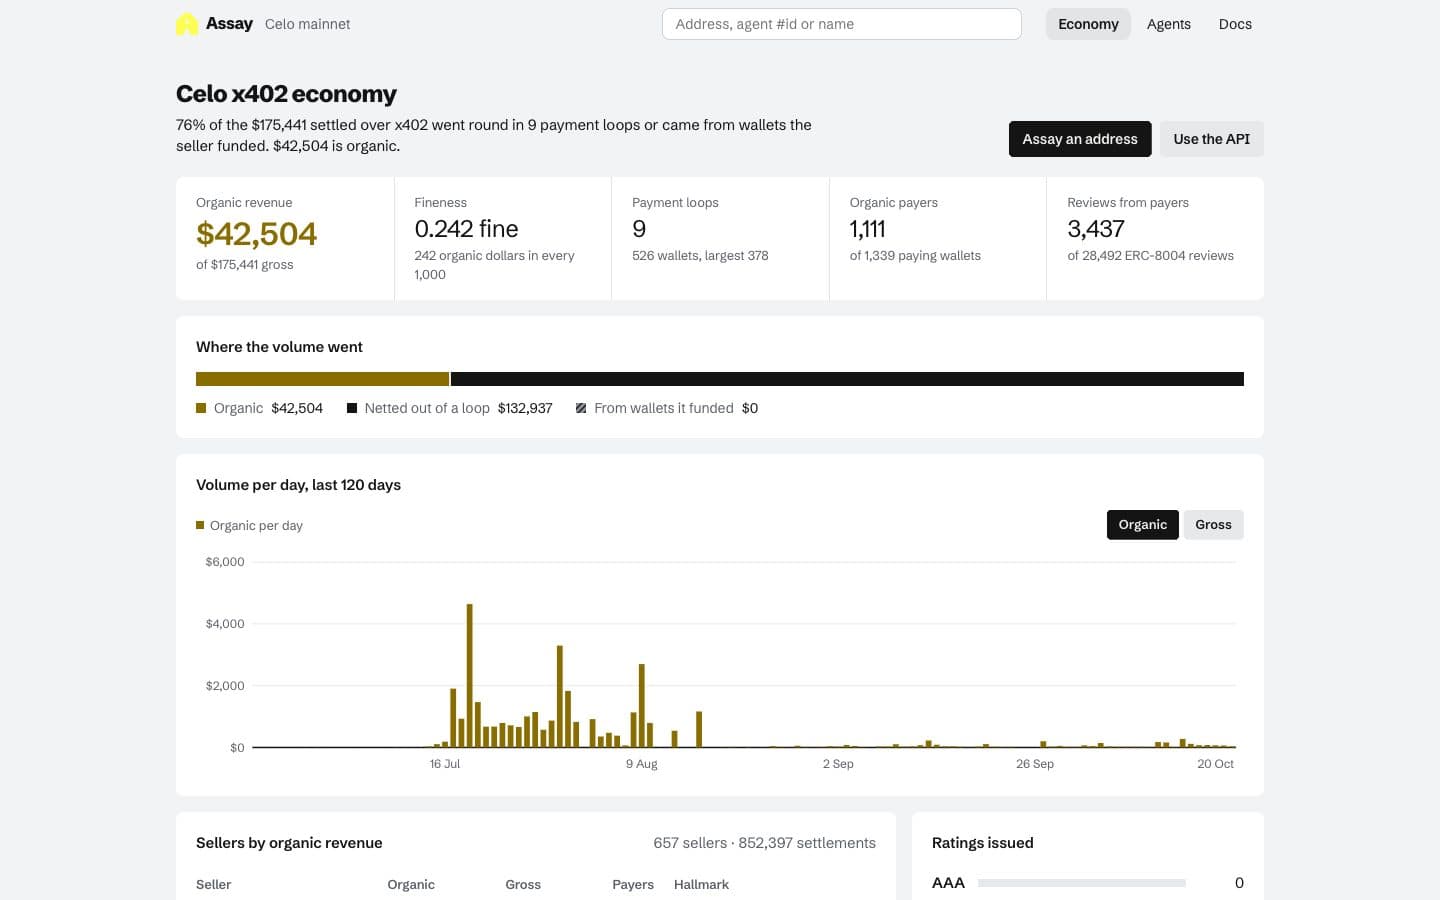Click the Organic legend color square
Viewport: 1440px width, 900px height.
[x=201, y=408]
